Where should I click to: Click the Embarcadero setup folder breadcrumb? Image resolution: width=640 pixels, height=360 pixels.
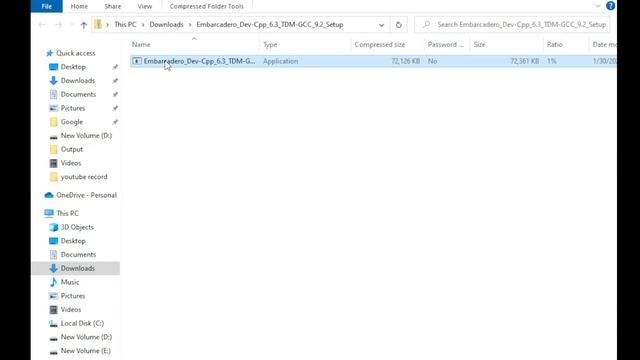point(270,24)
